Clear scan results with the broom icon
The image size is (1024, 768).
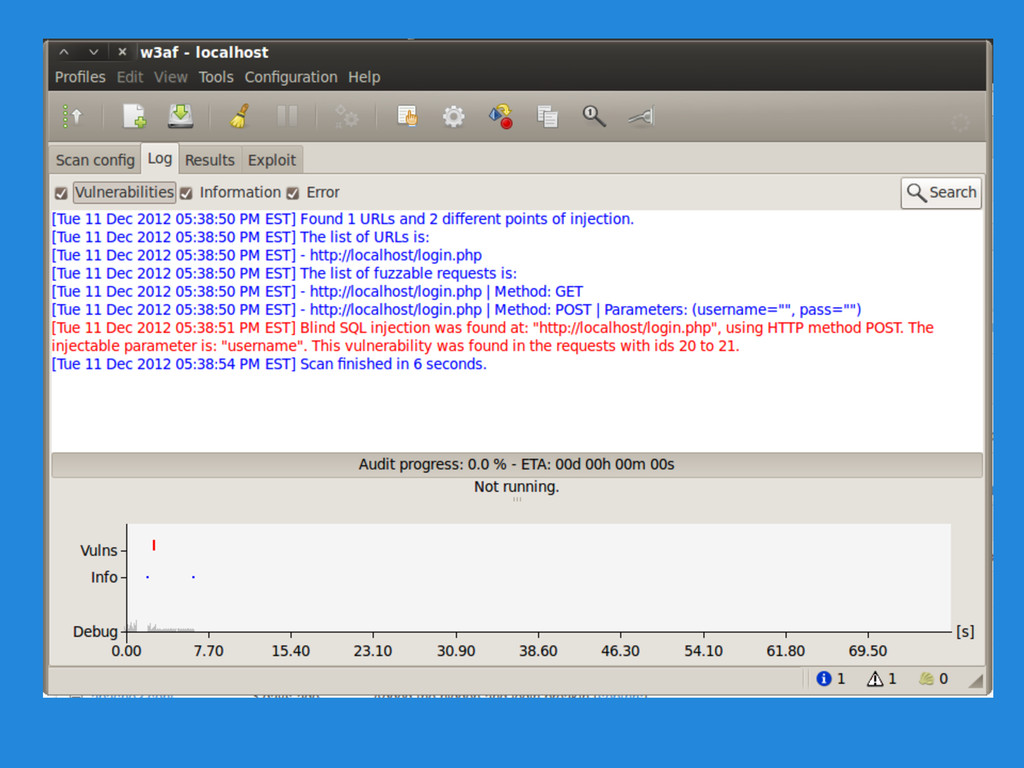pos(240,117)
